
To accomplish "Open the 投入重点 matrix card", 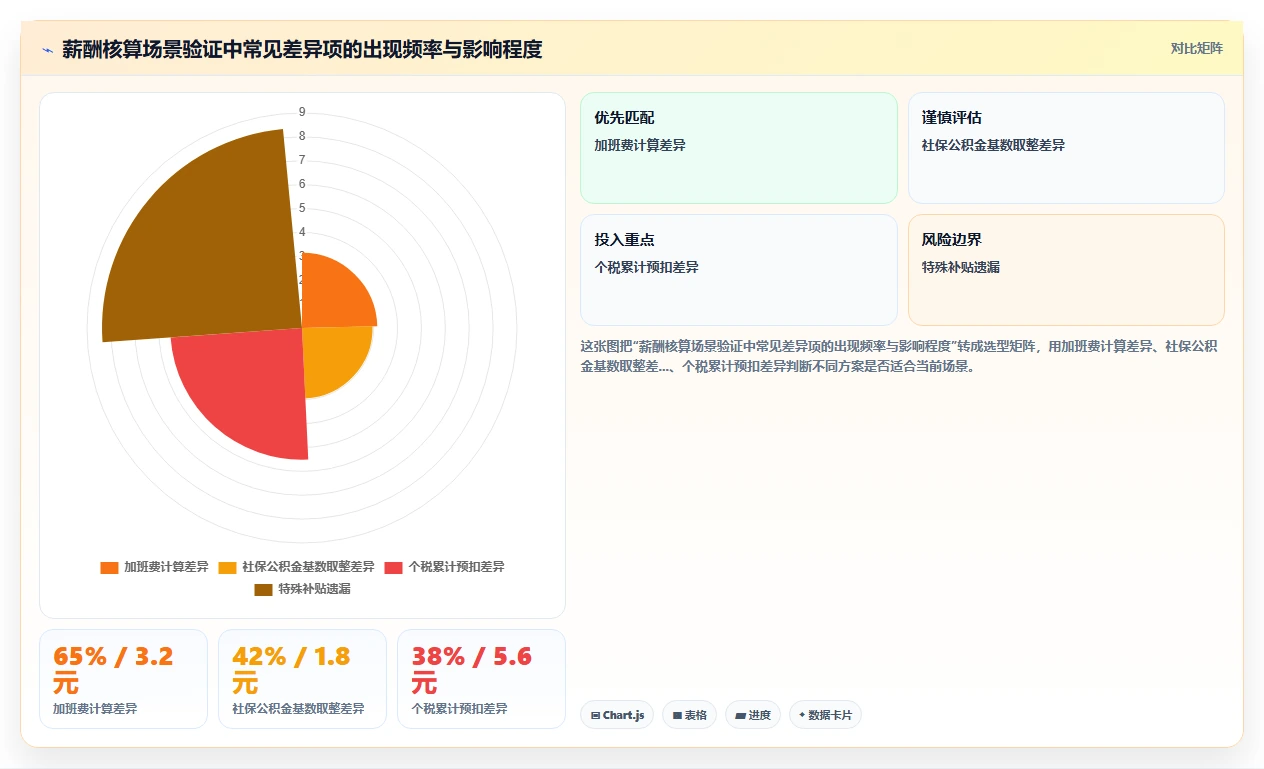I will (739, 270).
